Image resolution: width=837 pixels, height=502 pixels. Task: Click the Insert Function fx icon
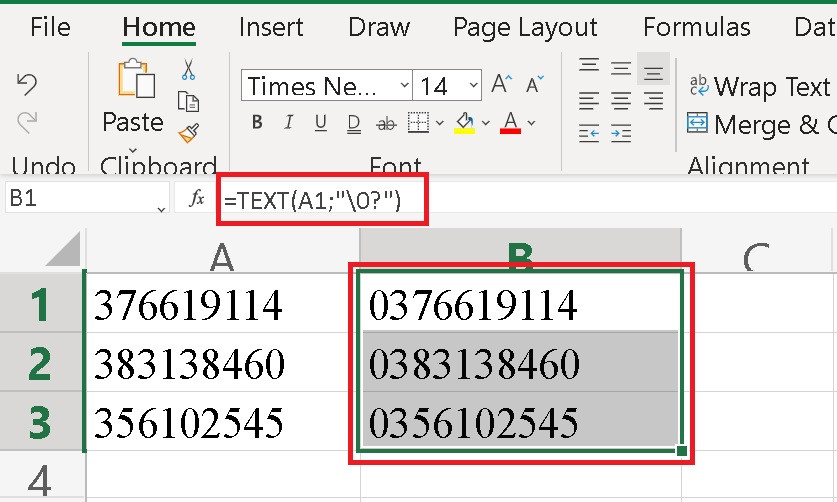[x=197, y=200]
